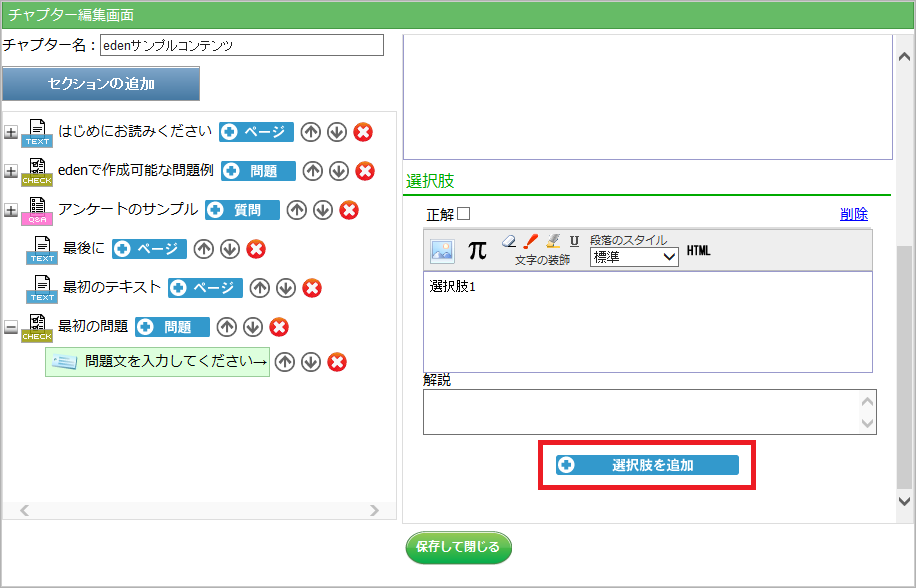Click セクションの追加 button
Screen dimensions: 916x588
[101, 83]
